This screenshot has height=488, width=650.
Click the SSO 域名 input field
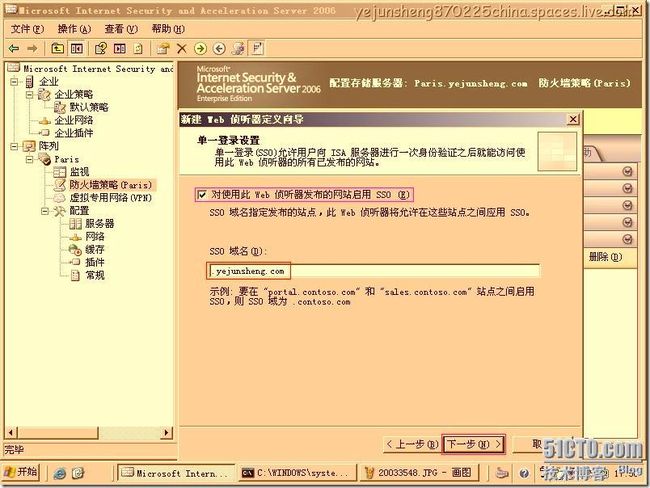[374, 271]
